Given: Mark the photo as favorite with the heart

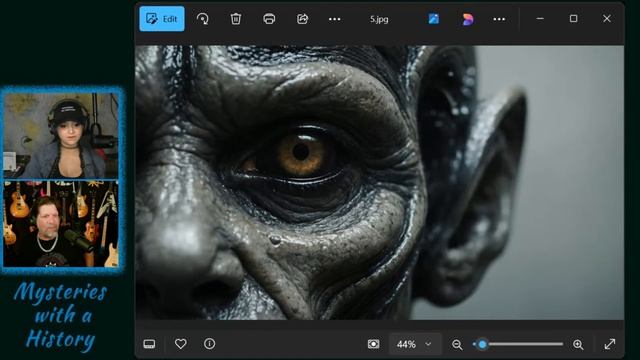Looking at the screenshot, I should click(x=180, y=344).
